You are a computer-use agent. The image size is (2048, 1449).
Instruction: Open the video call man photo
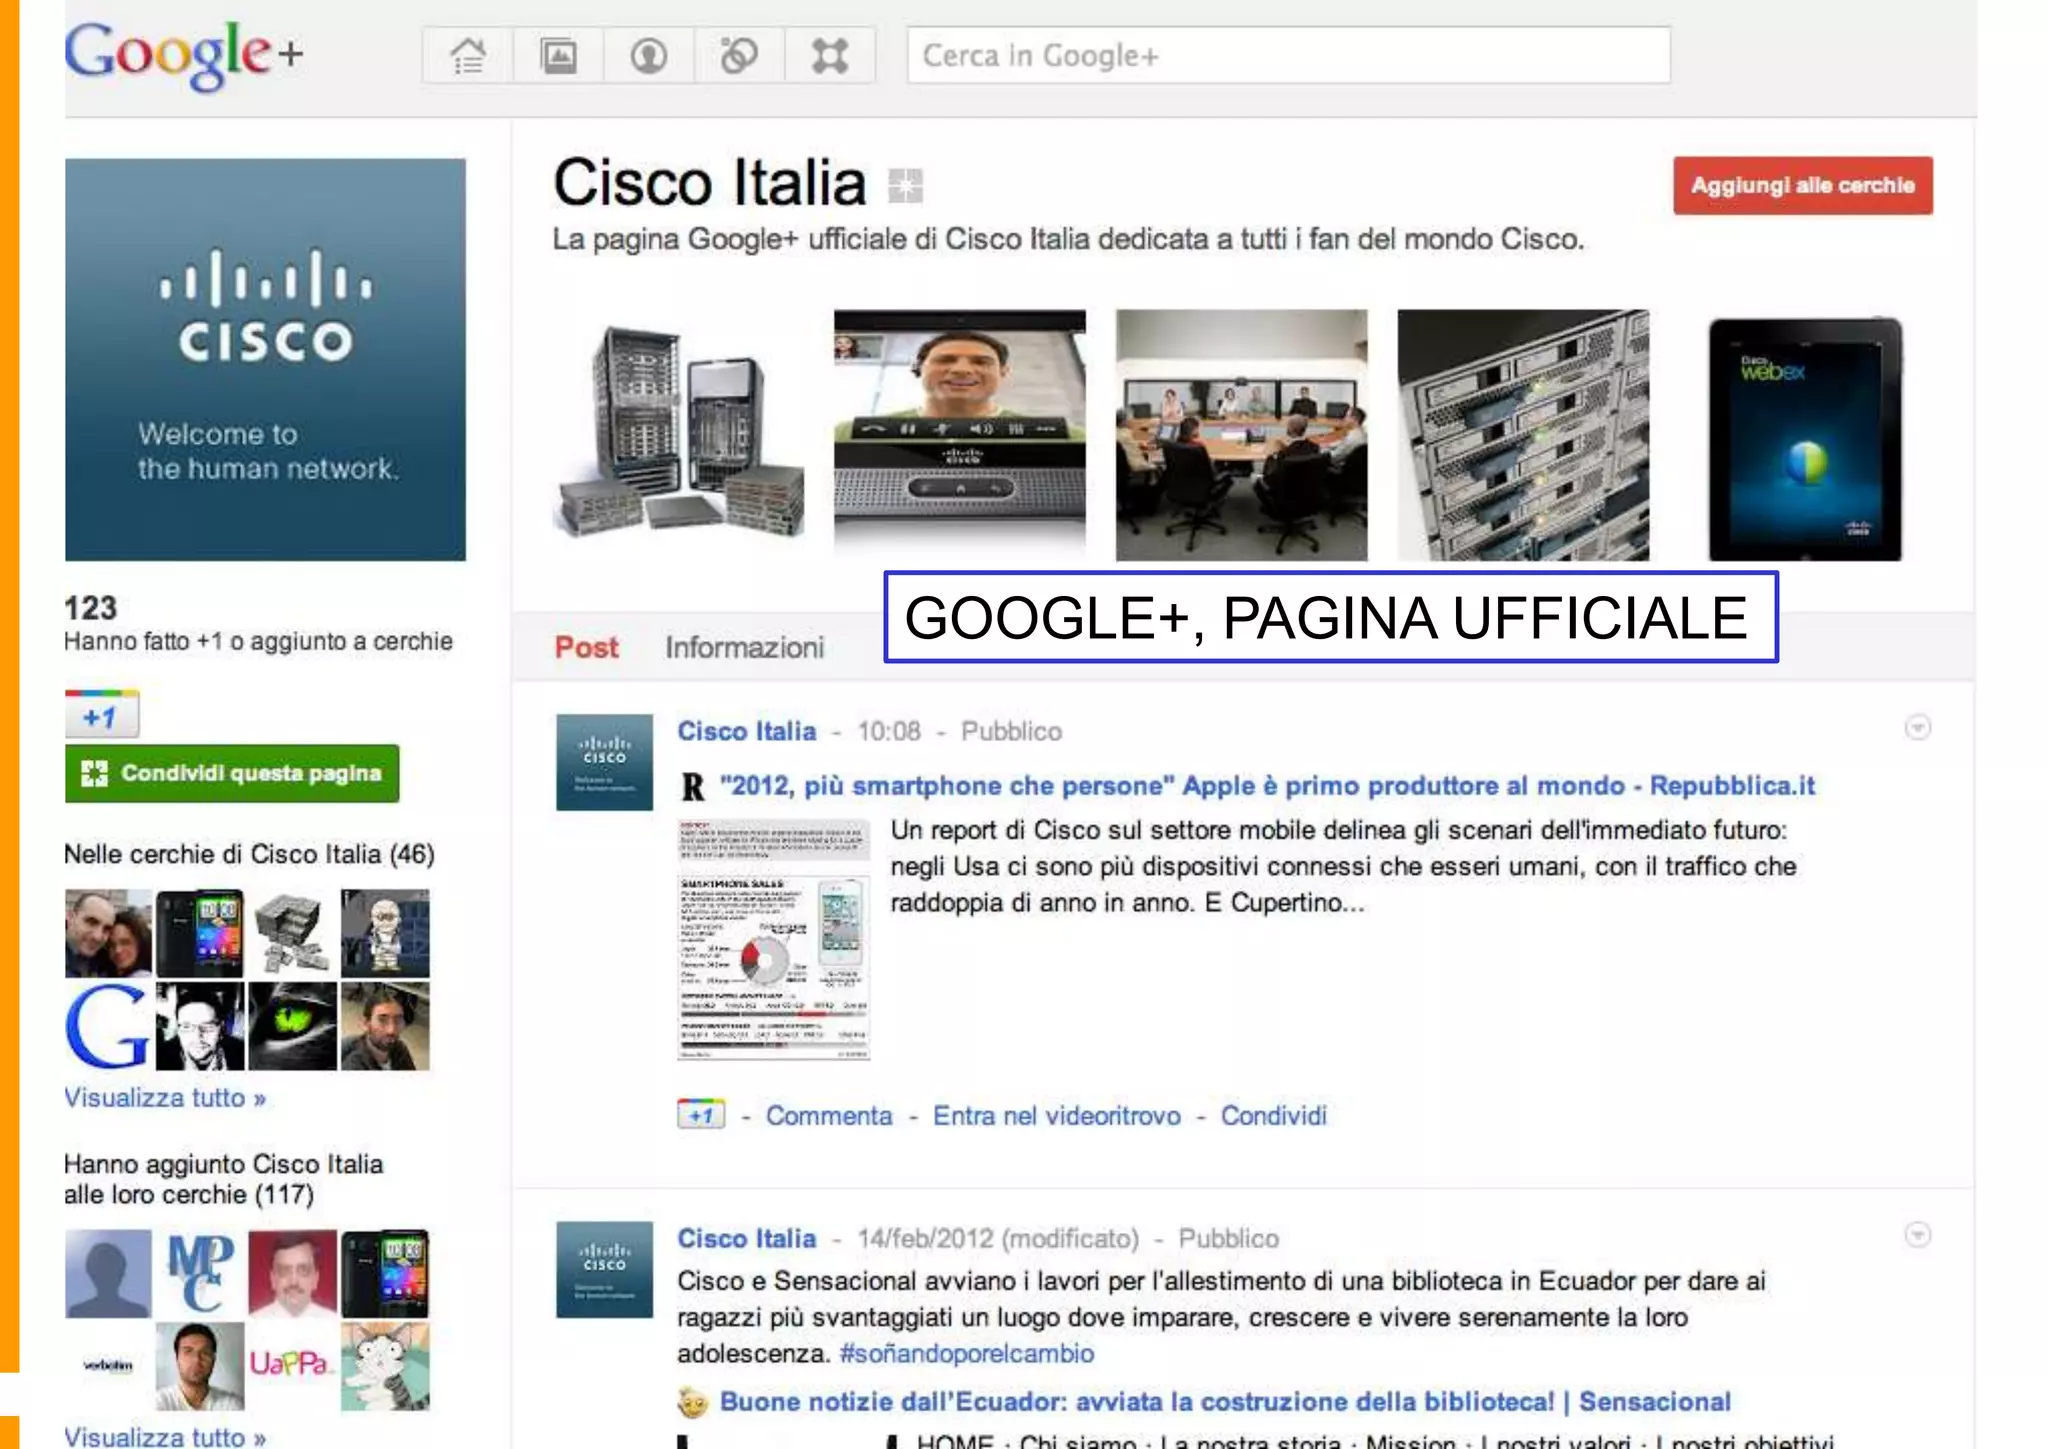click(959, 434)
